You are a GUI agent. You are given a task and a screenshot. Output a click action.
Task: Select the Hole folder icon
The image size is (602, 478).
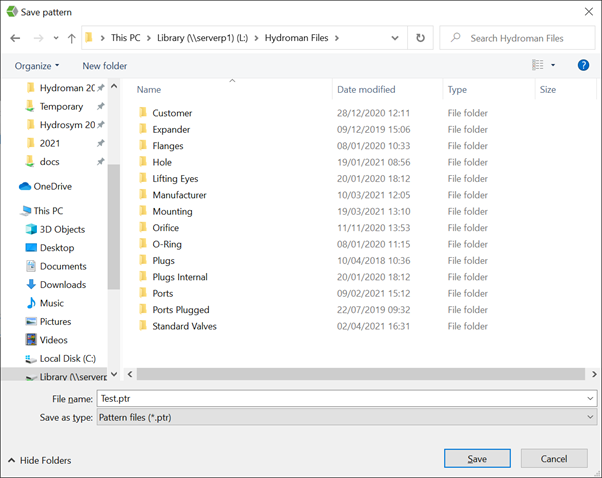(x=143, y=162)
